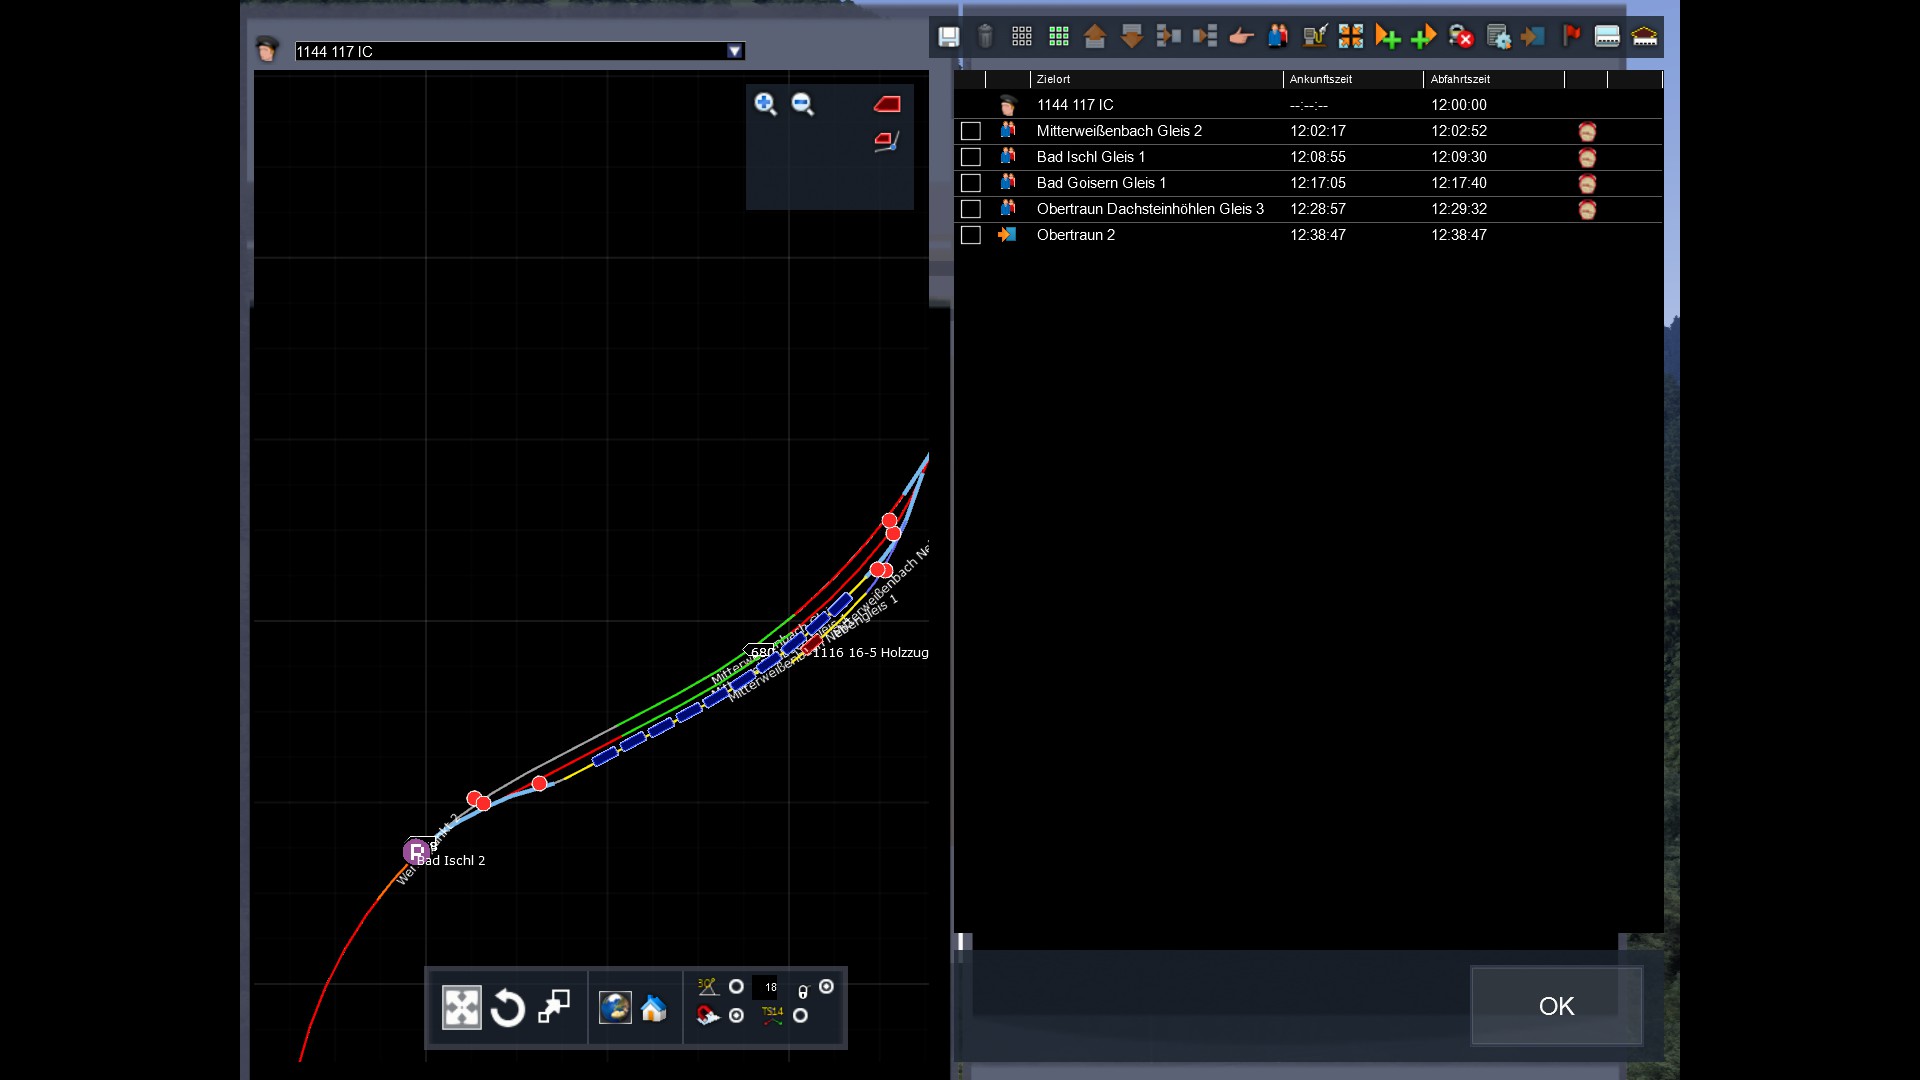Click the save timetable floppy disk icon
The image size is (1920, 1080).
point(948,37)
